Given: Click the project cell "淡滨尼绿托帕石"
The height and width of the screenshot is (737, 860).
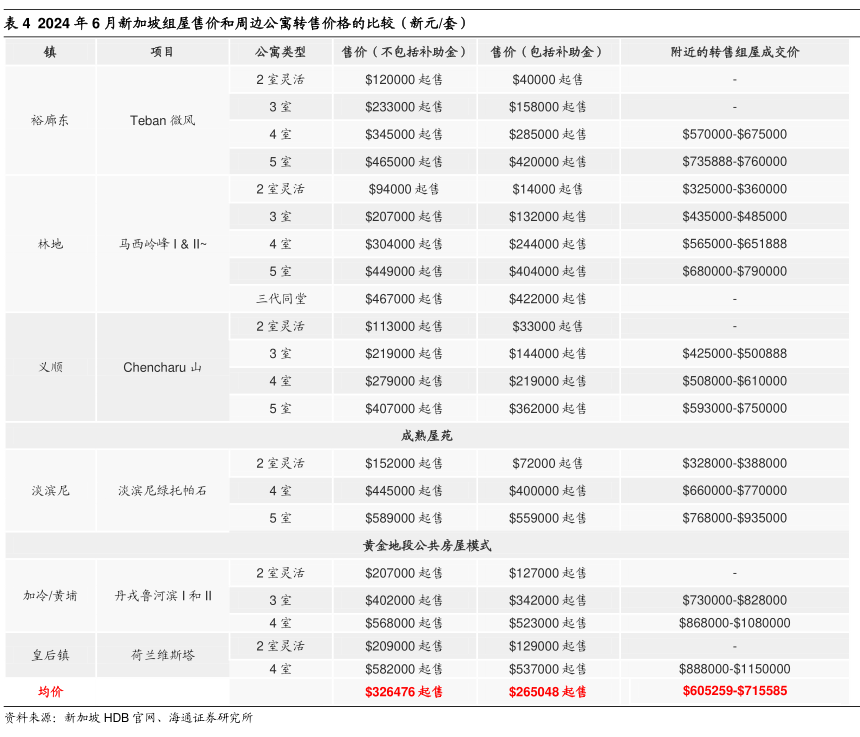Looking at the screenshot, I should (162, 491).
